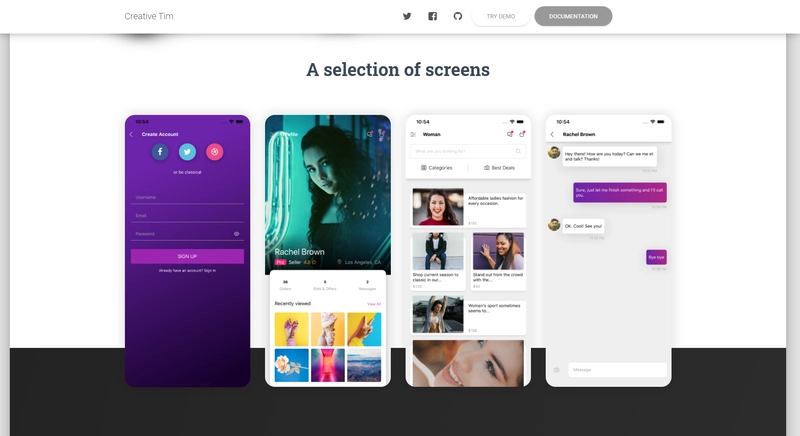Viewport: 800px width, 436px height.
Task: Open the menu icon beside Woman
Action: click(x=413, y=135)
